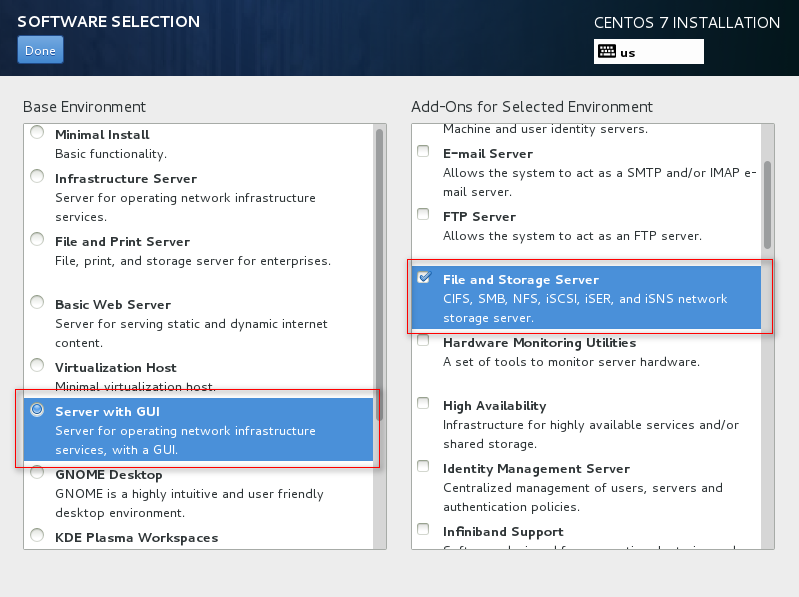The image size is (799, 597).
Task: Choose the Virtualization Host radio button
Action: point(37,365)
